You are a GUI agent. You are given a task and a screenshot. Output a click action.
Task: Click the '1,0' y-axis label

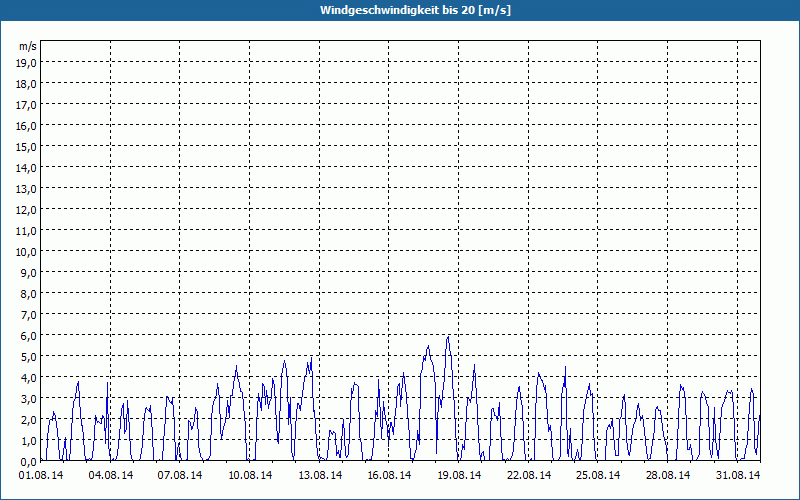[29, 441]
